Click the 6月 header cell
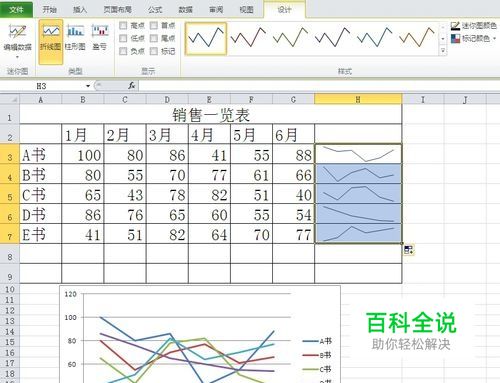This screenshot has height=383, width=500. [293, 134]
